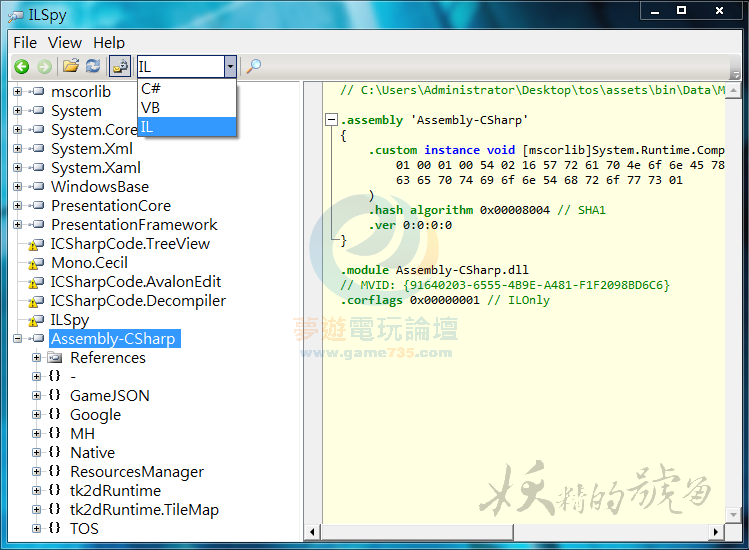Expand the '-' namespace node
Viewport: 749px width, 550px height.
click(37, 377)
